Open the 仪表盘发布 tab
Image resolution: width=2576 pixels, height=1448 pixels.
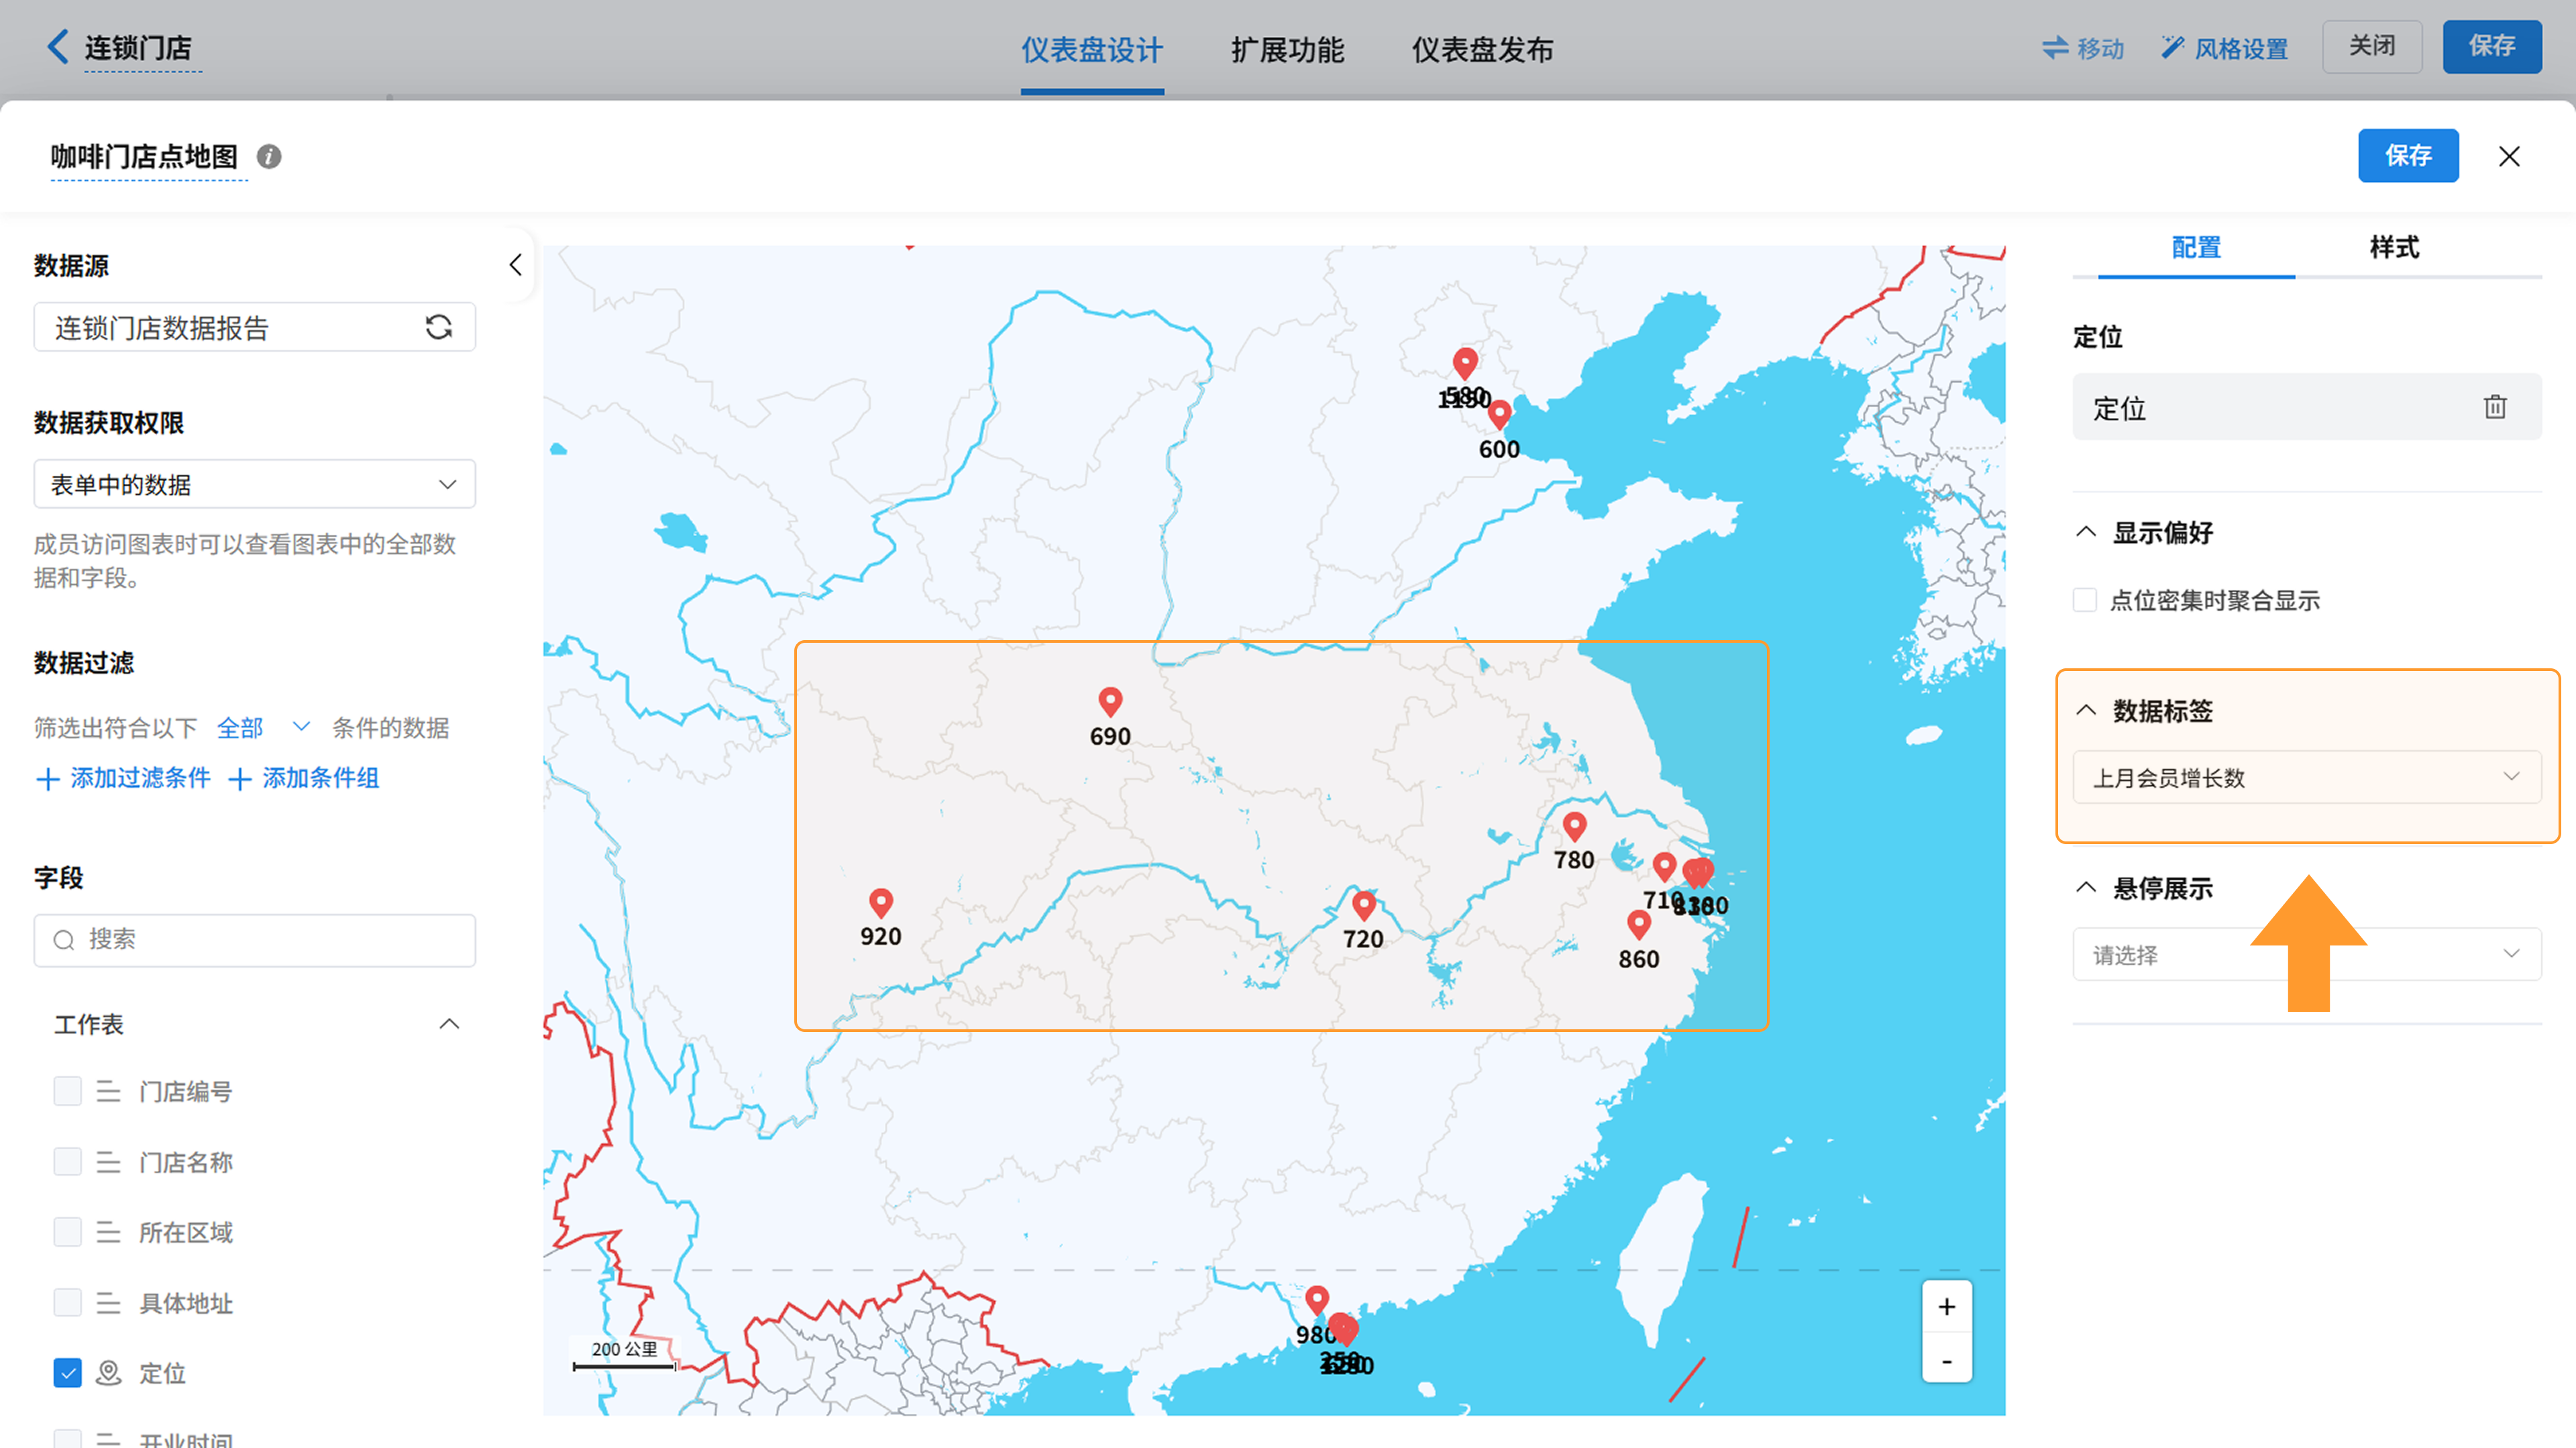pos(1482,49)
